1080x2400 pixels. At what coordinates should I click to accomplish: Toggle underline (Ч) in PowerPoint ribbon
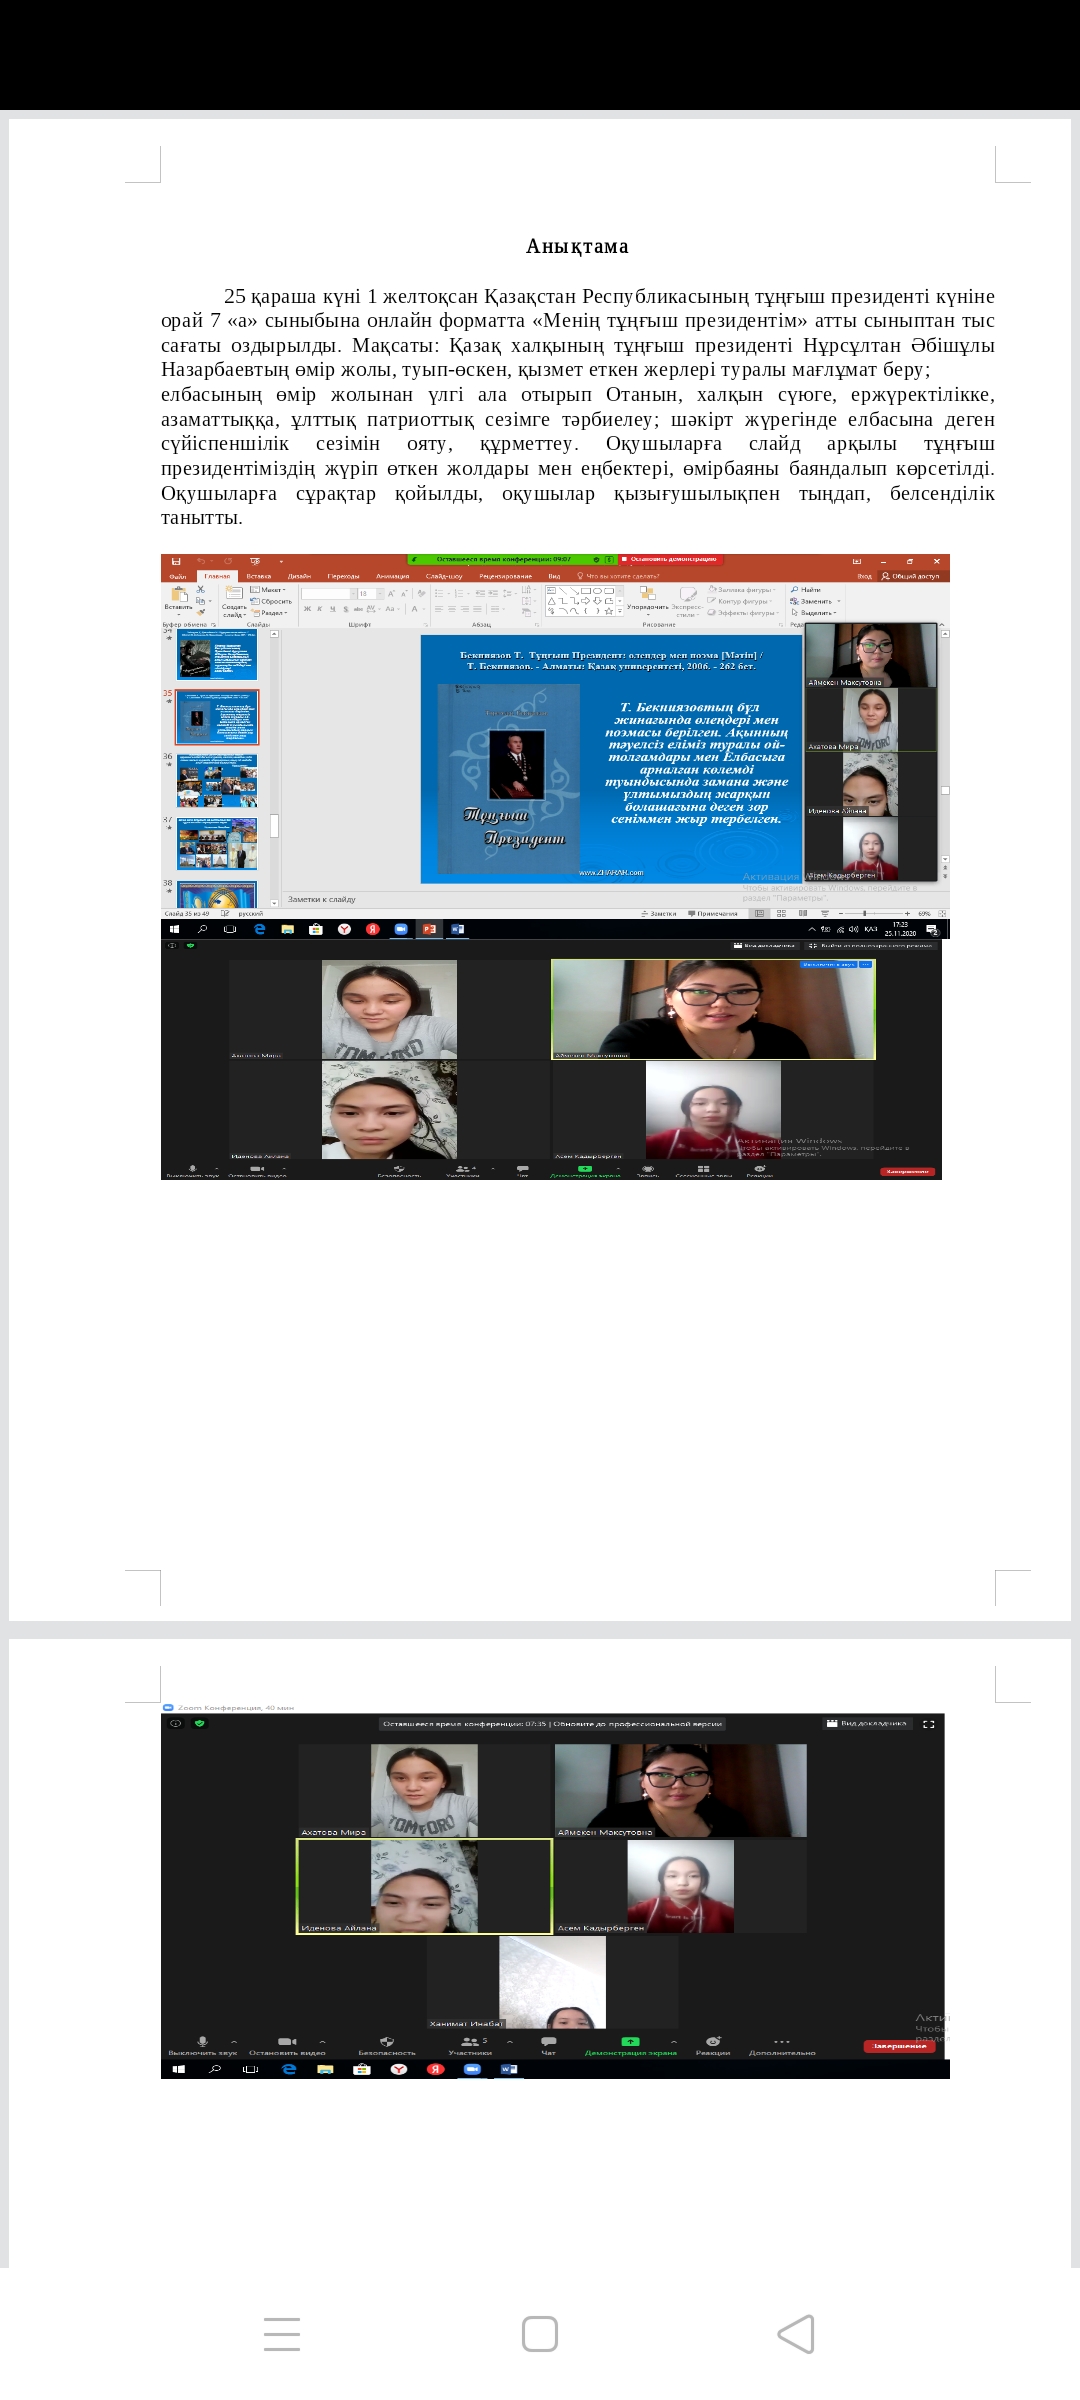click(333, 609)
